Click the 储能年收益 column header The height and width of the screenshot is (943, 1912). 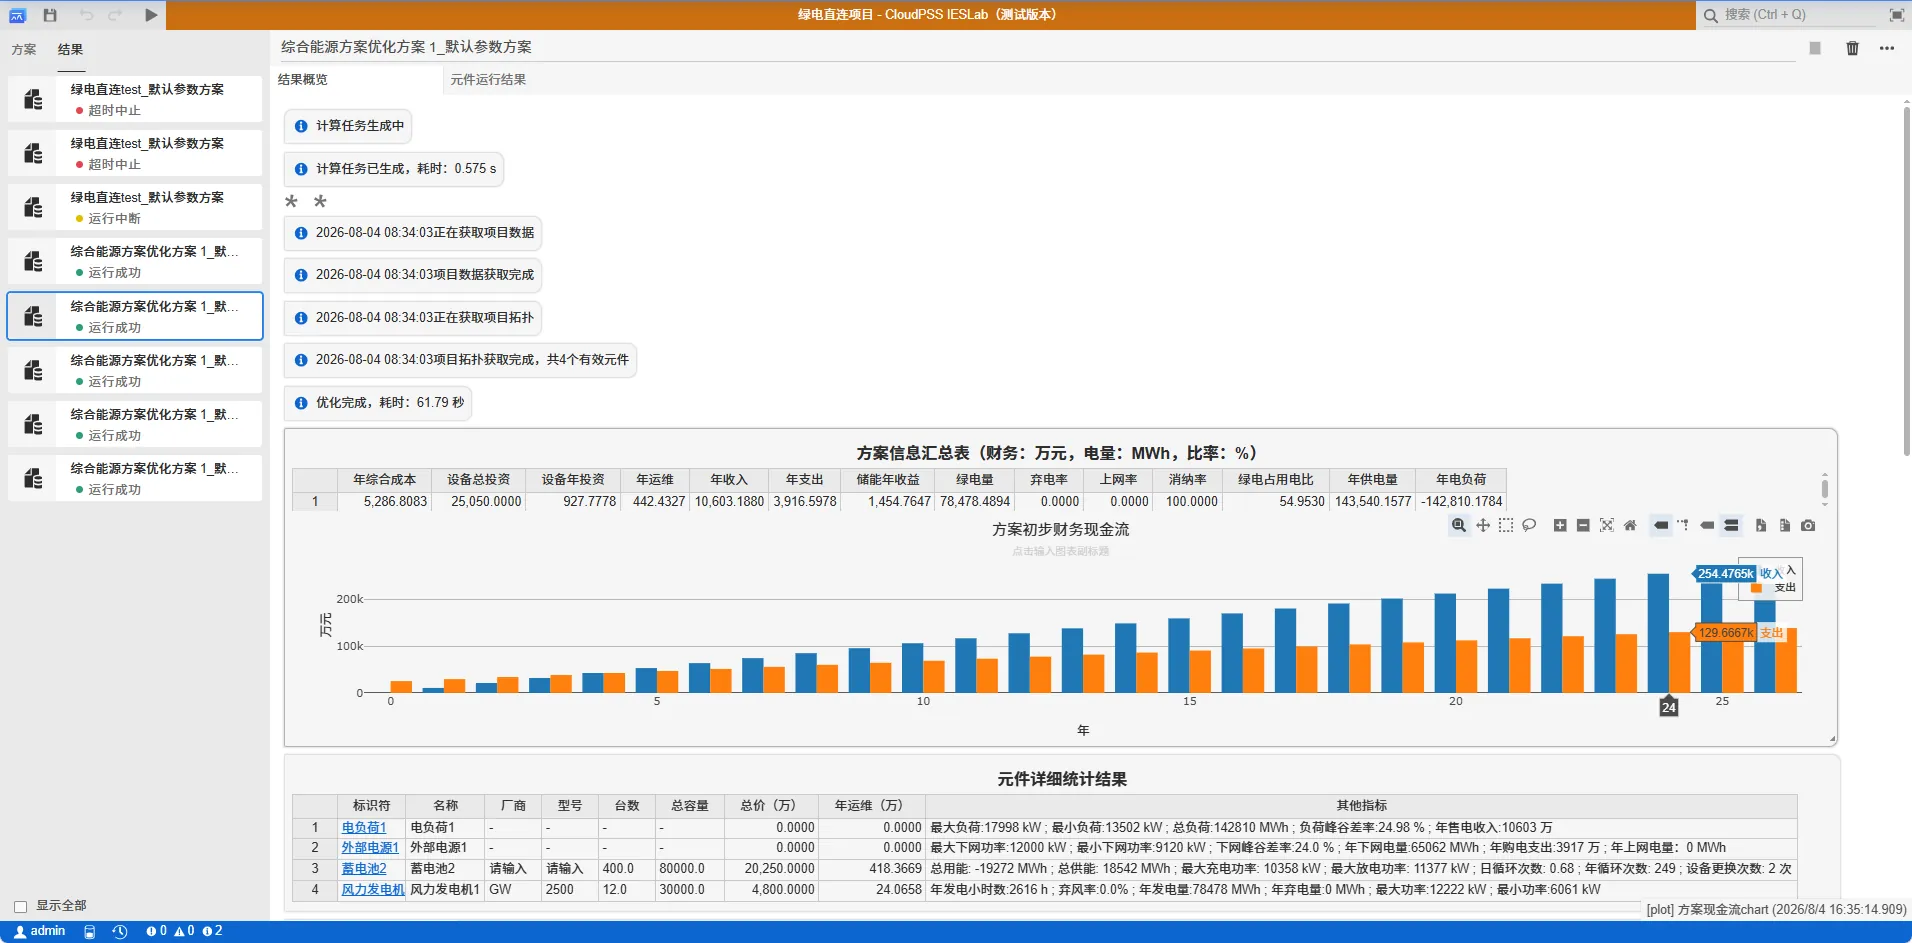click(888, 480)
